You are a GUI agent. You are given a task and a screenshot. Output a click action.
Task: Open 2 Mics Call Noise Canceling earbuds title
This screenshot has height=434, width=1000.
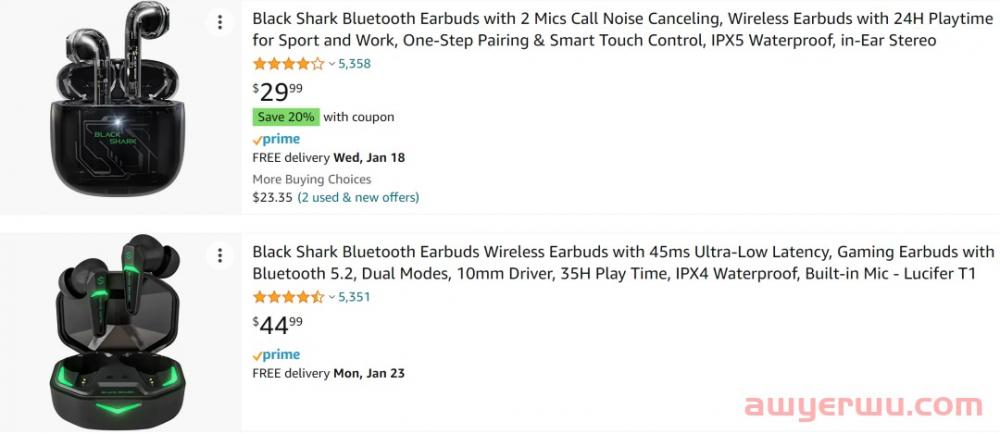(x=622, y=30)
